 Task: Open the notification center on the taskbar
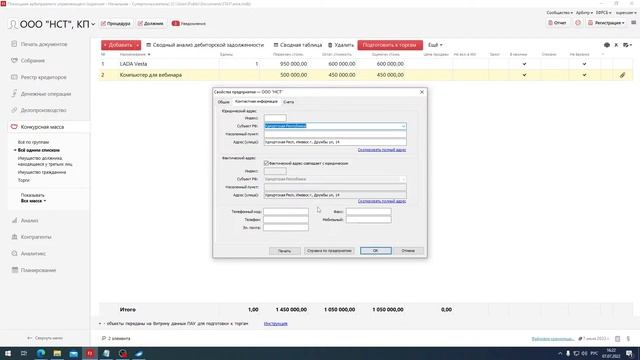629,353
